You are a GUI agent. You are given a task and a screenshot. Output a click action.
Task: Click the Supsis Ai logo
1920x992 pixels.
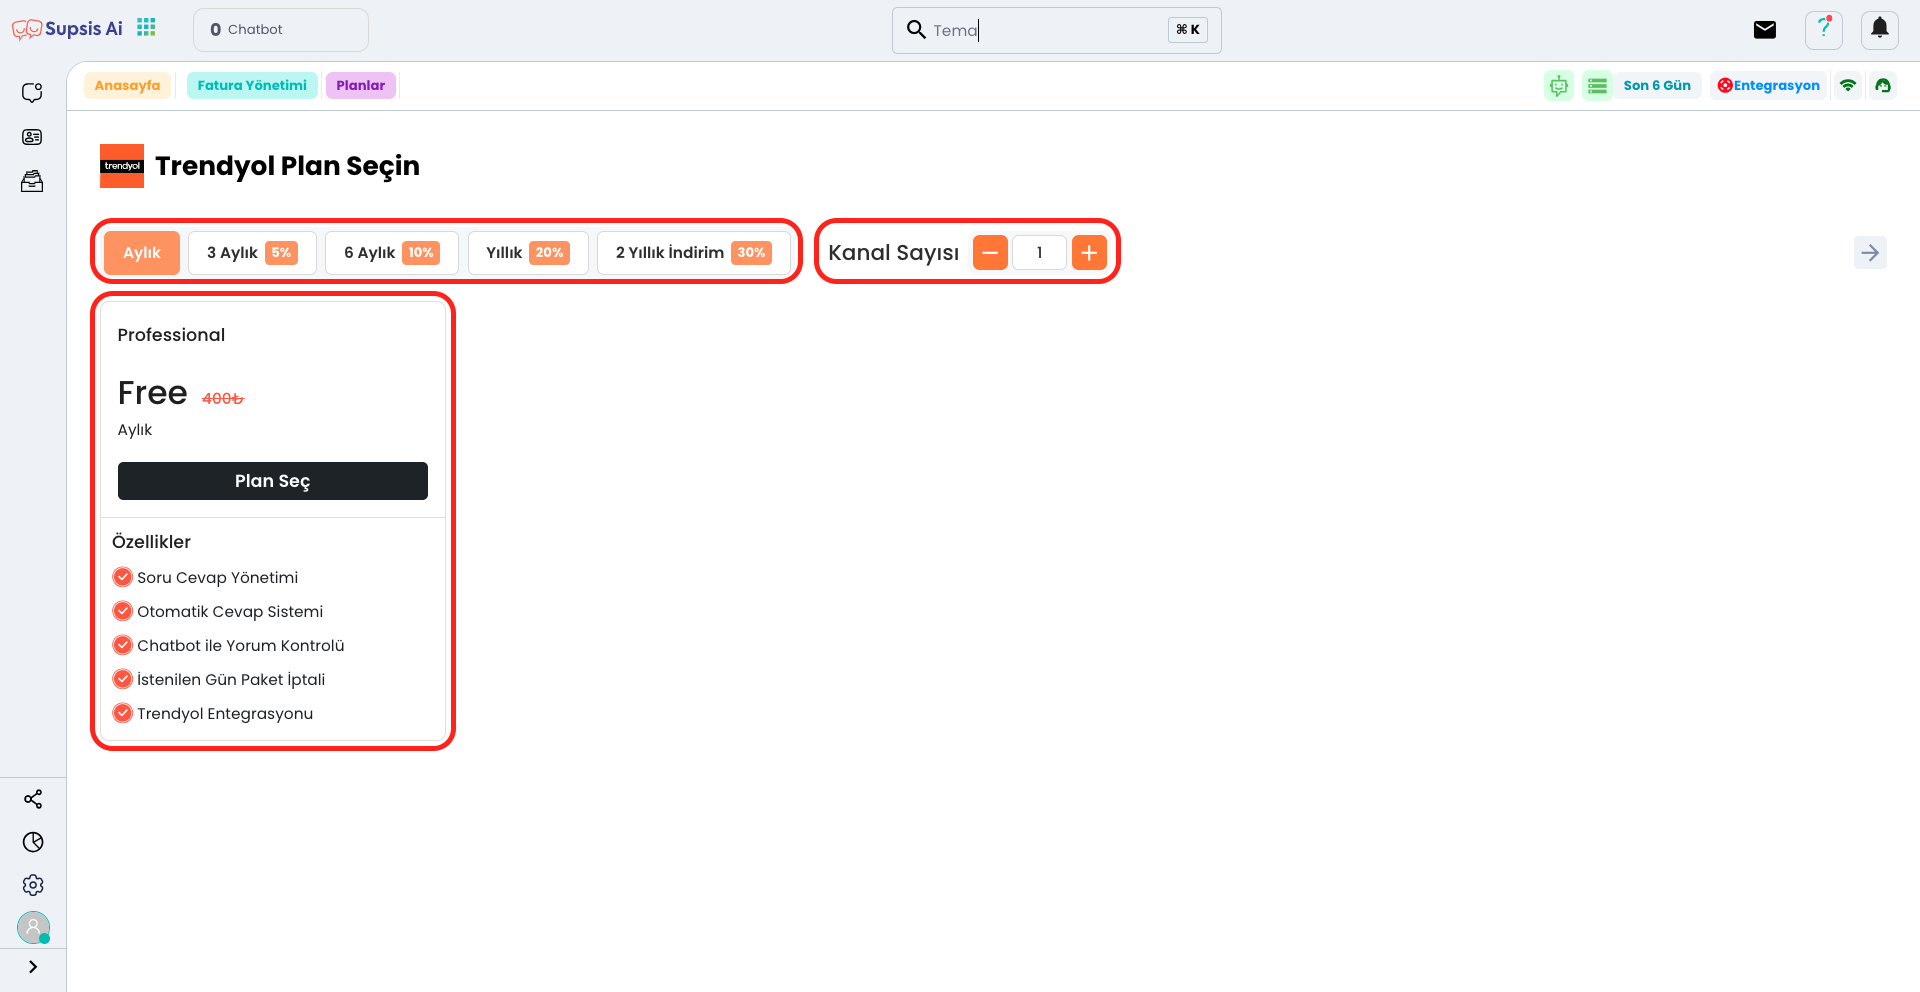67,29
